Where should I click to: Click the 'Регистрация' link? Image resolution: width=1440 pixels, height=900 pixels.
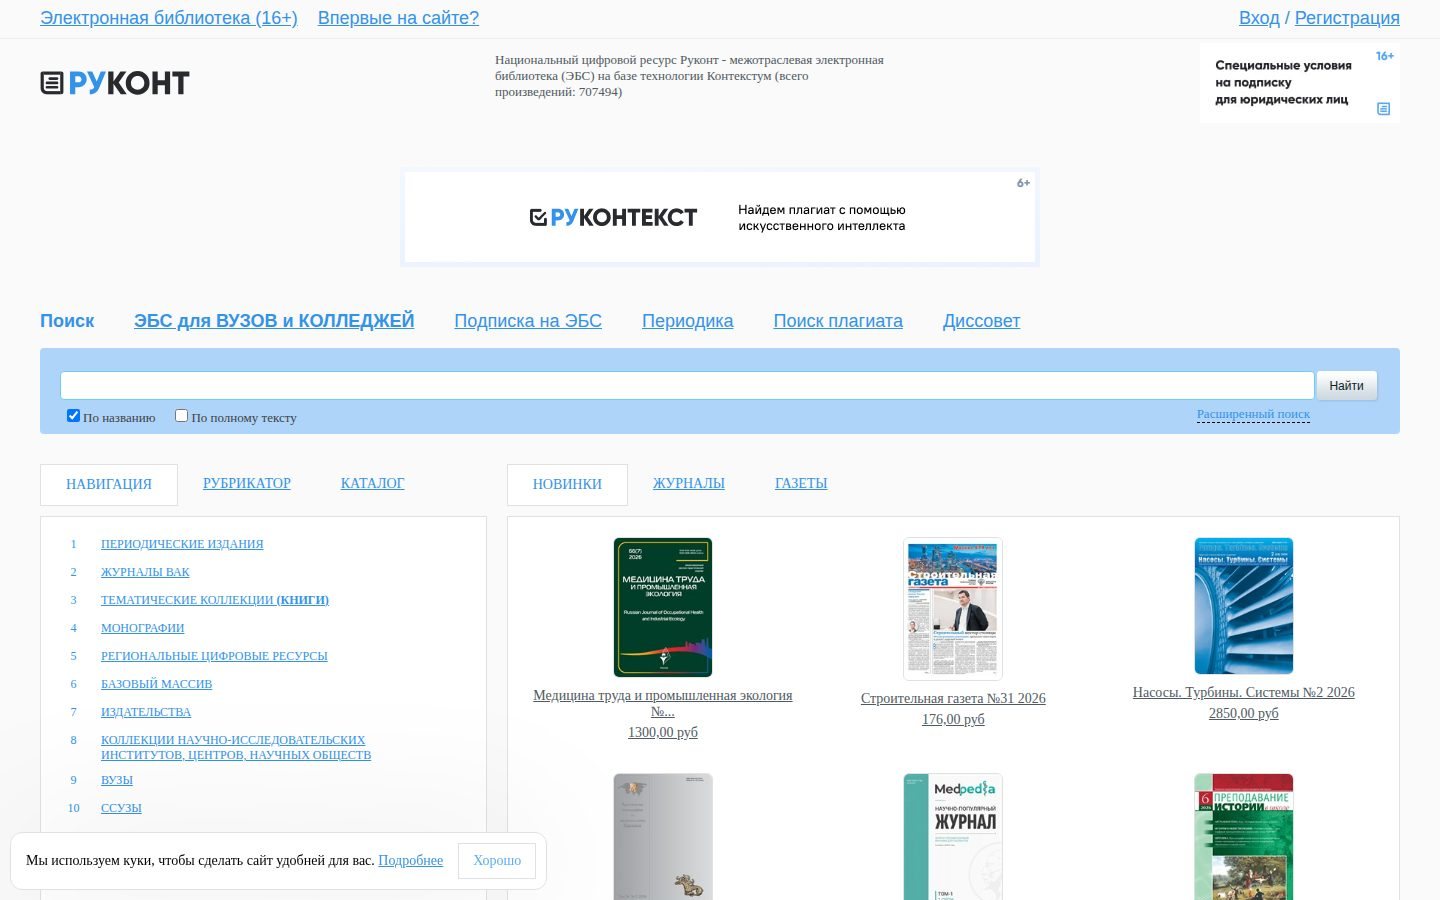click(1347, 18)
